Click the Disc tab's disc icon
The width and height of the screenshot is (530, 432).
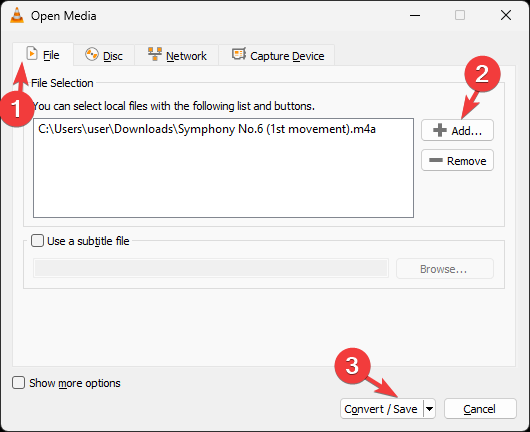(92, 54)
